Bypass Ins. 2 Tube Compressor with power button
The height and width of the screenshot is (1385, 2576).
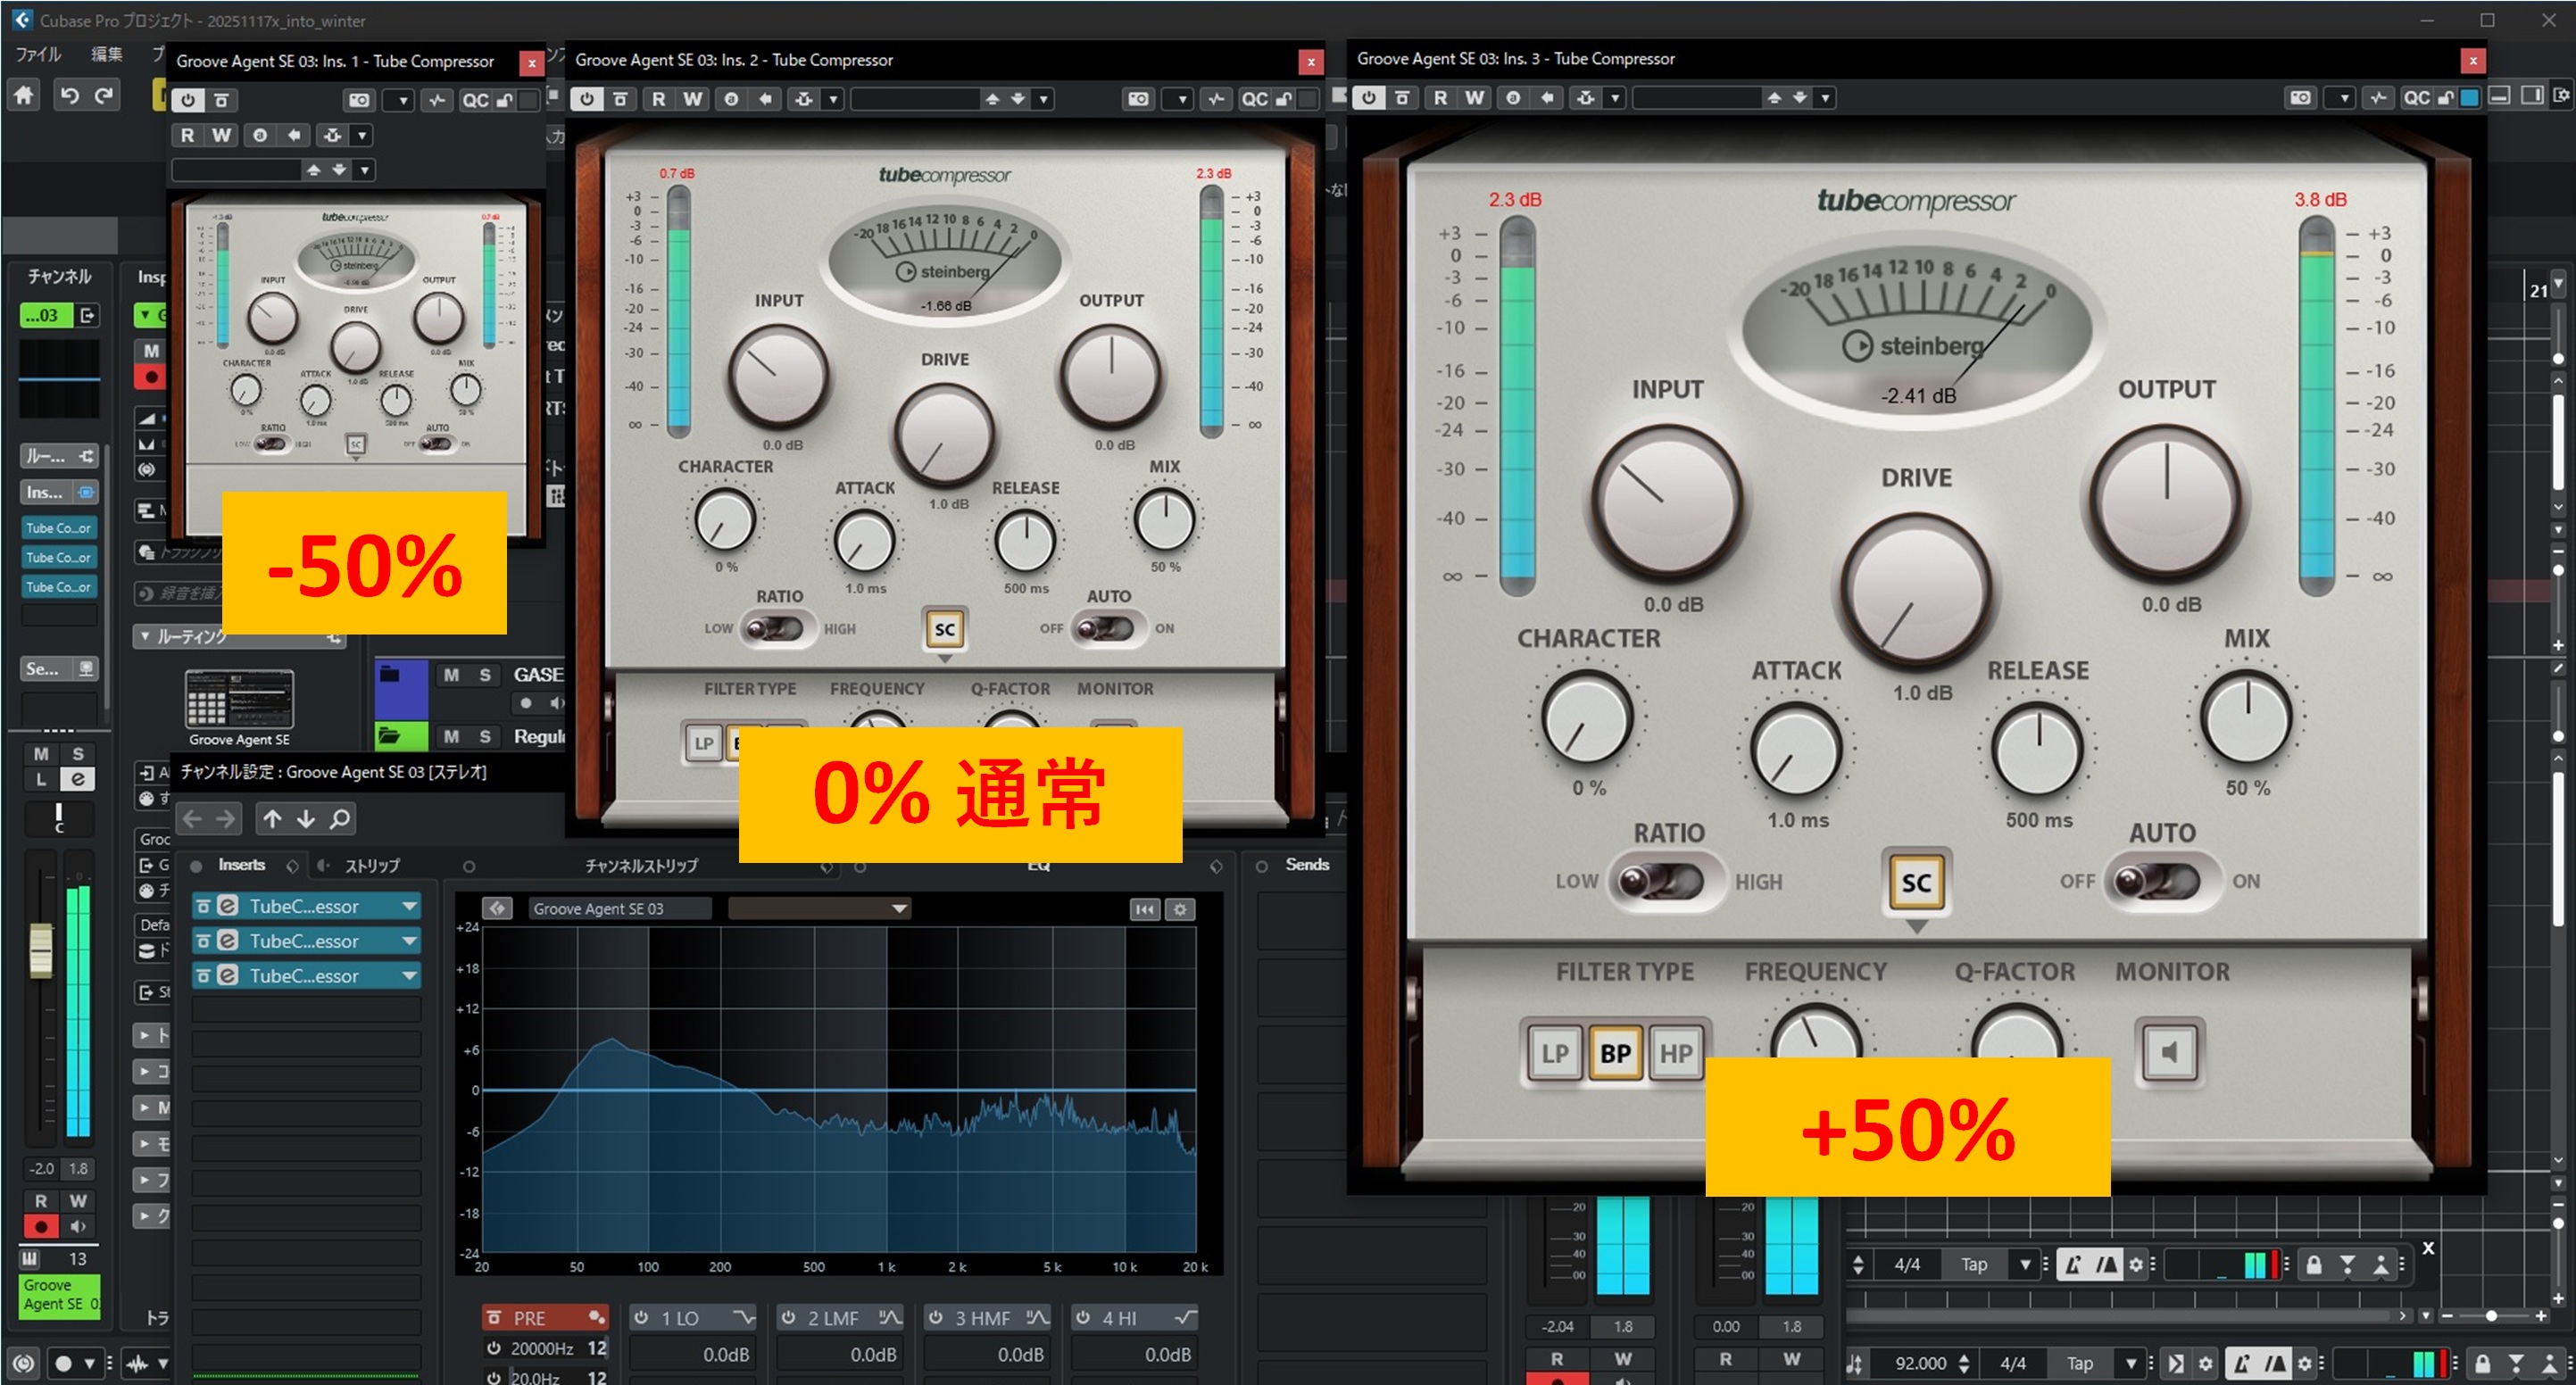587,99
